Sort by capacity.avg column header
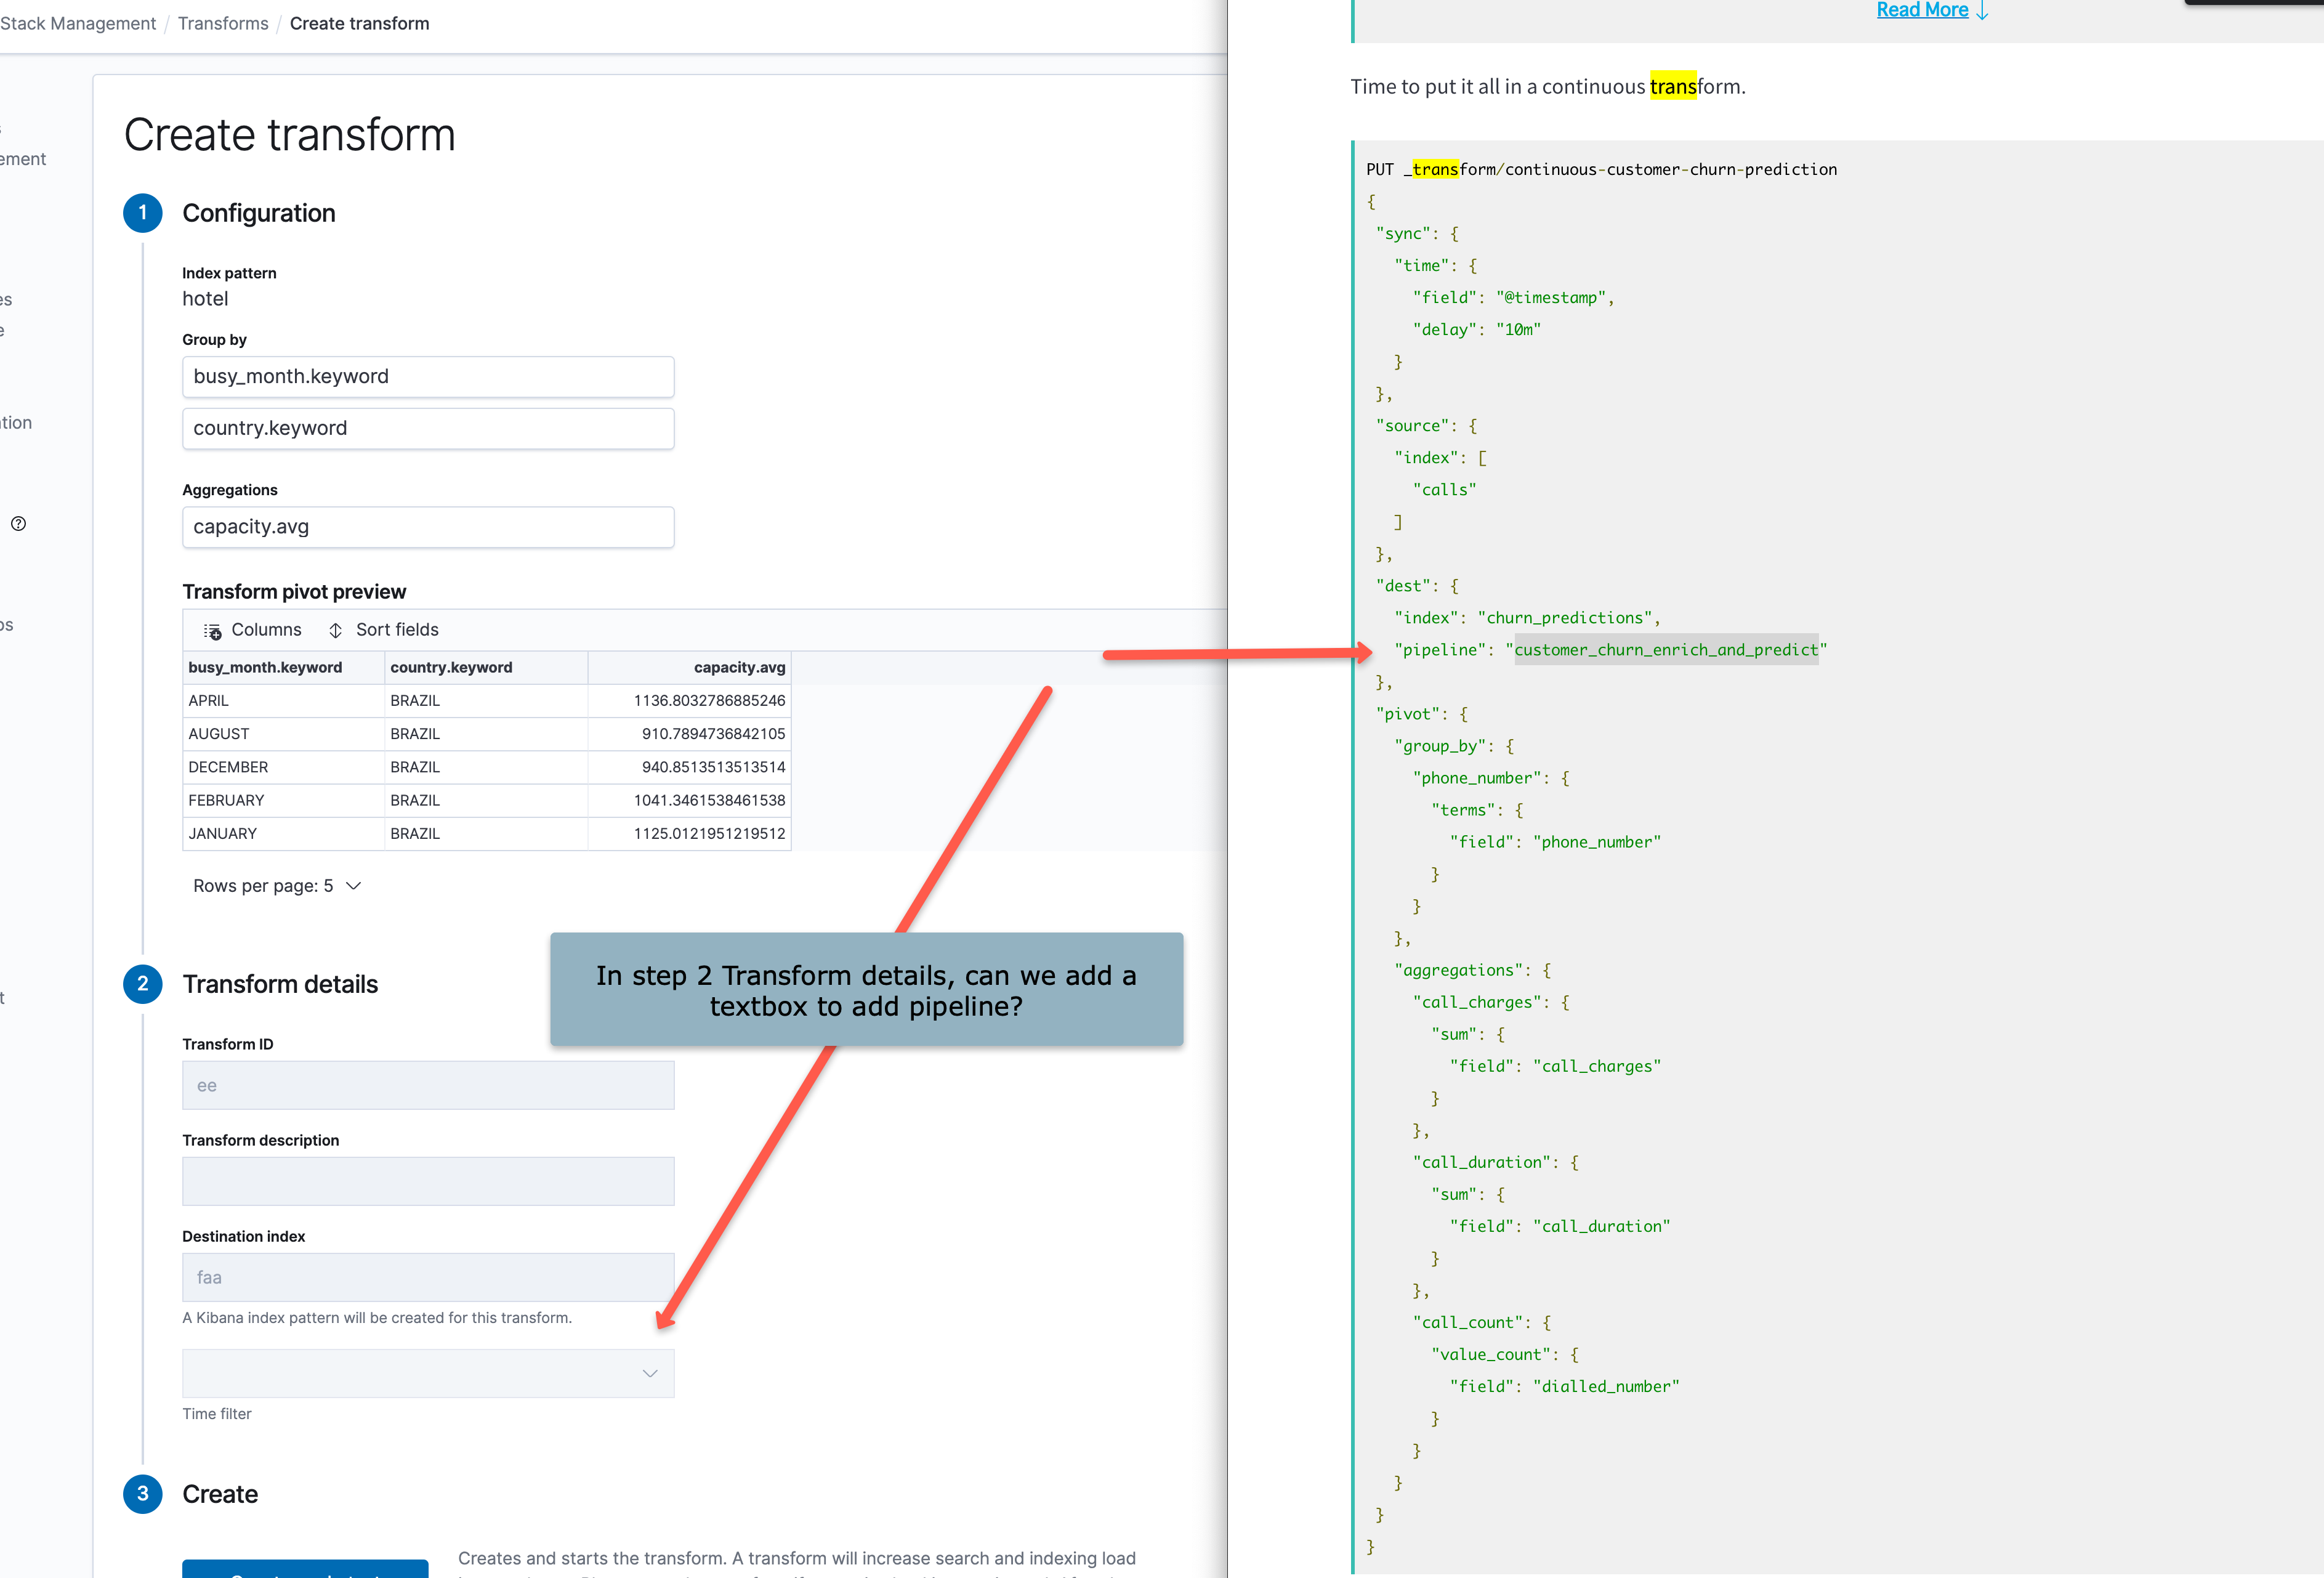 pos(689,667)
